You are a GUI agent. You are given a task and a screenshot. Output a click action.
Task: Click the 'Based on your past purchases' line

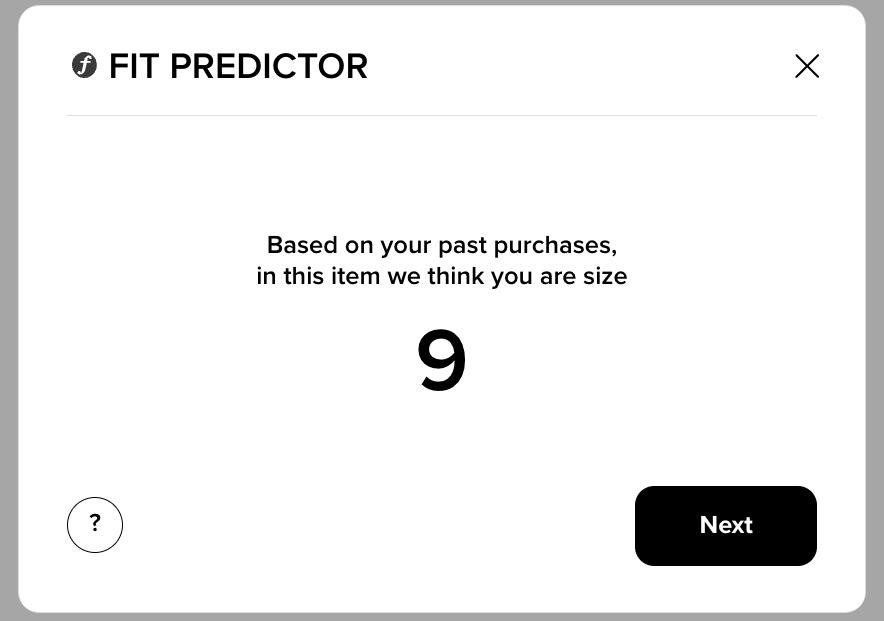442,246
